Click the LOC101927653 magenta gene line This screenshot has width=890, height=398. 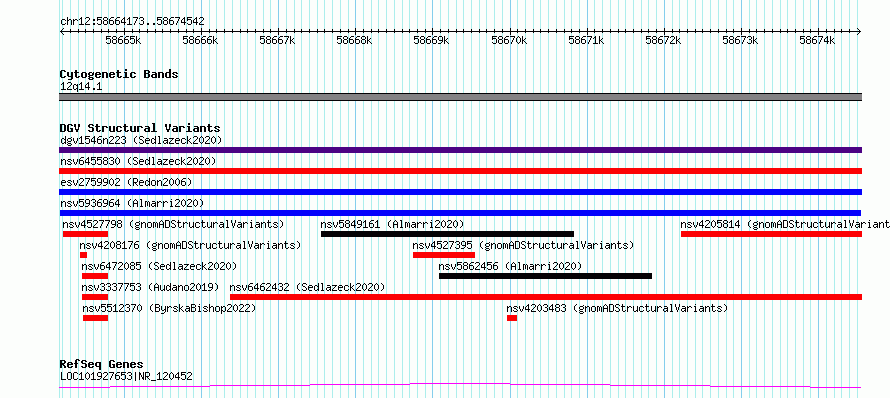(460, 386)
